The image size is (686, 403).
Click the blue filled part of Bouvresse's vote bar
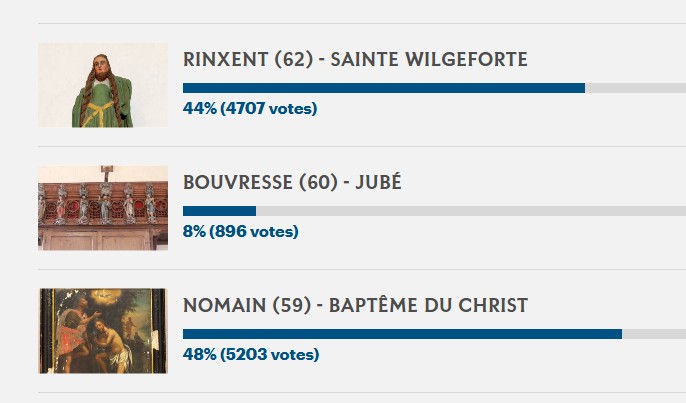pos(219,211)
